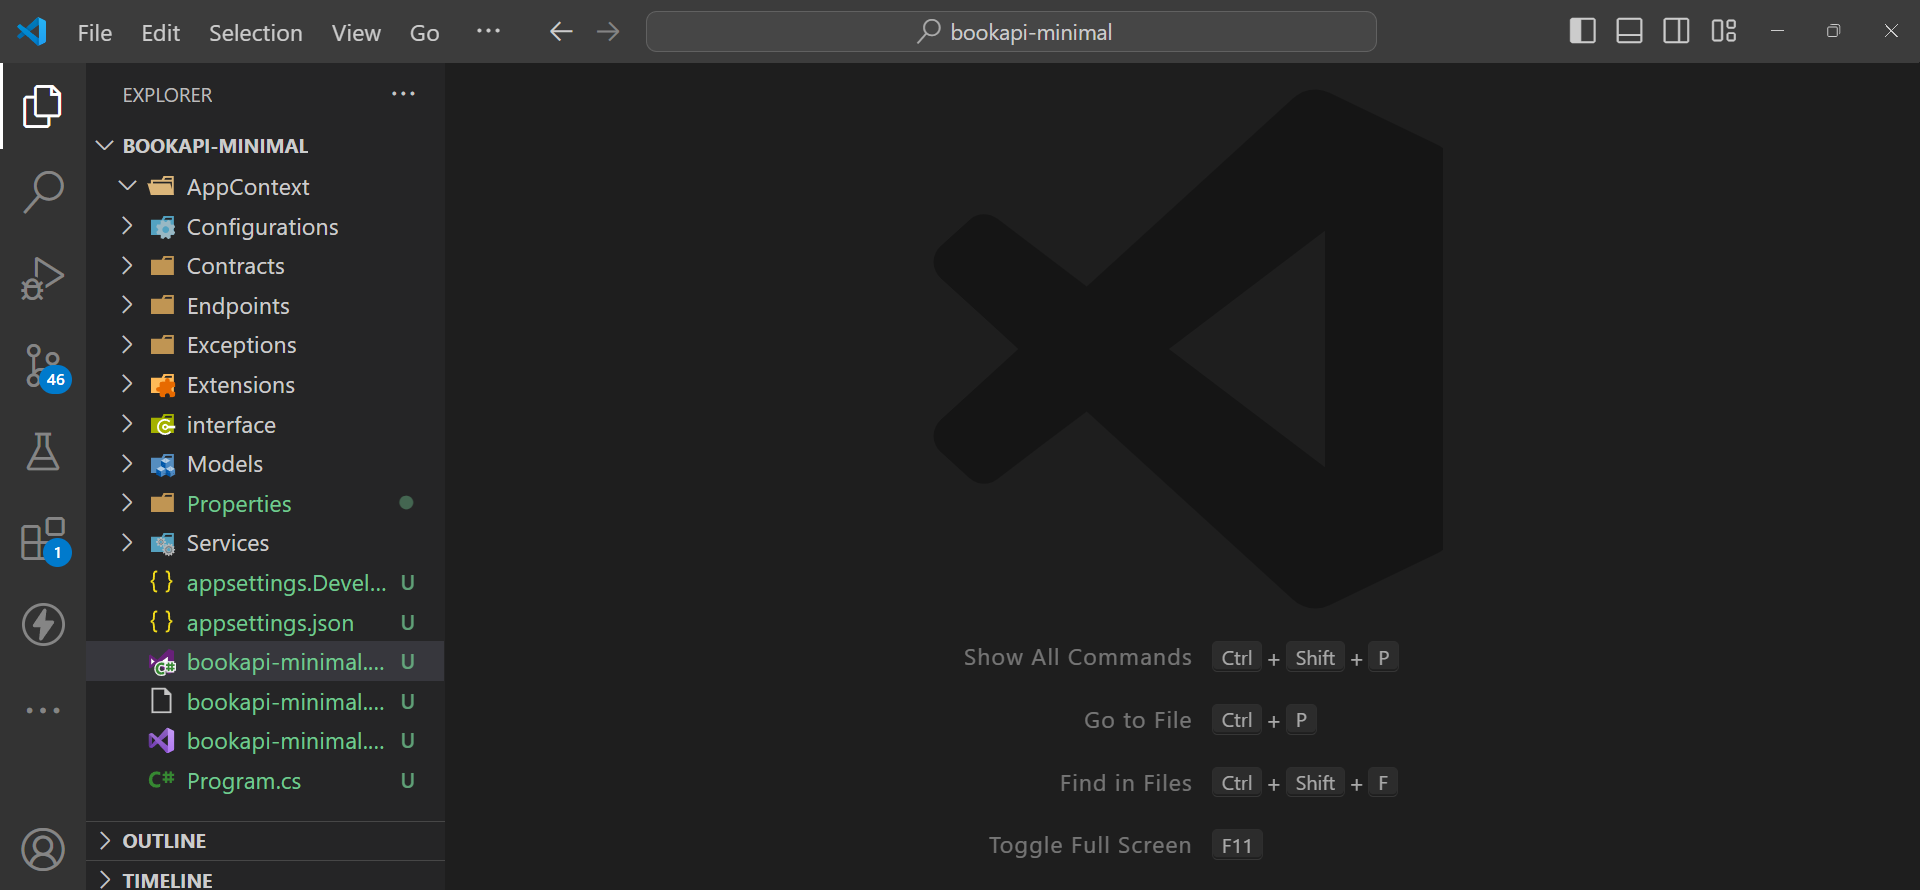Open bookapi-minimal file with blank page icon
Screen dimensions: 1920x890
pos(265,702)
